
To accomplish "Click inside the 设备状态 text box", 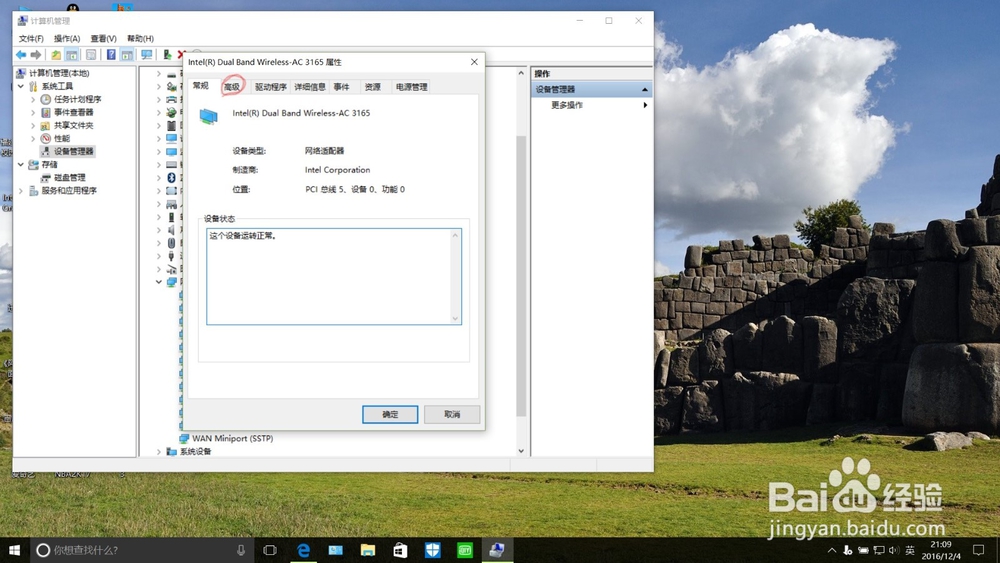I will 334,277.
